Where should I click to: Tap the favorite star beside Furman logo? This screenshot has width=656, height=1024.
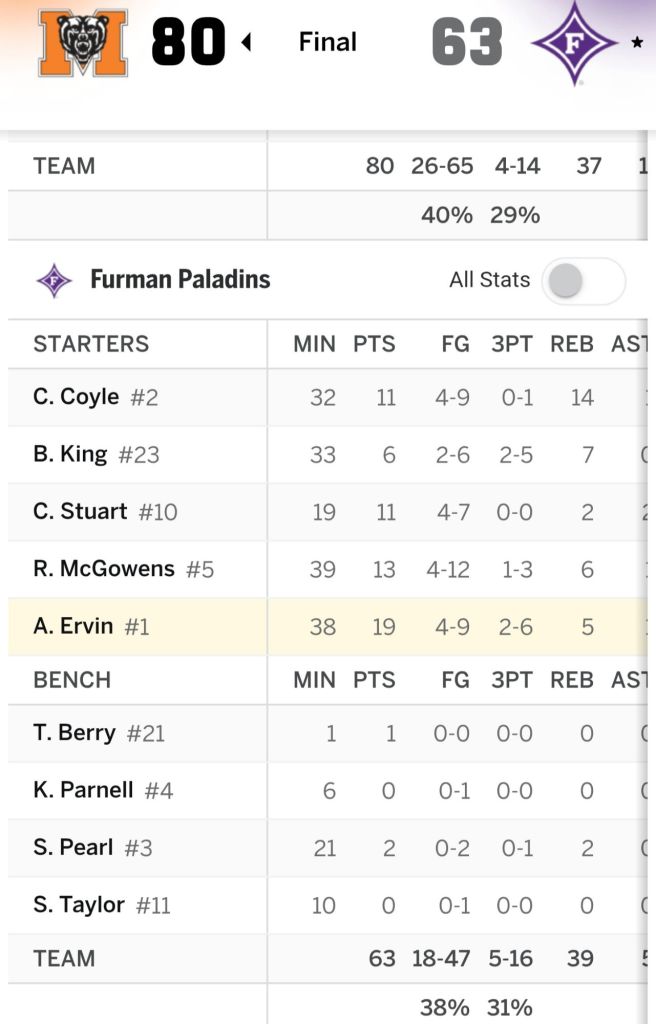coord(637,43)
